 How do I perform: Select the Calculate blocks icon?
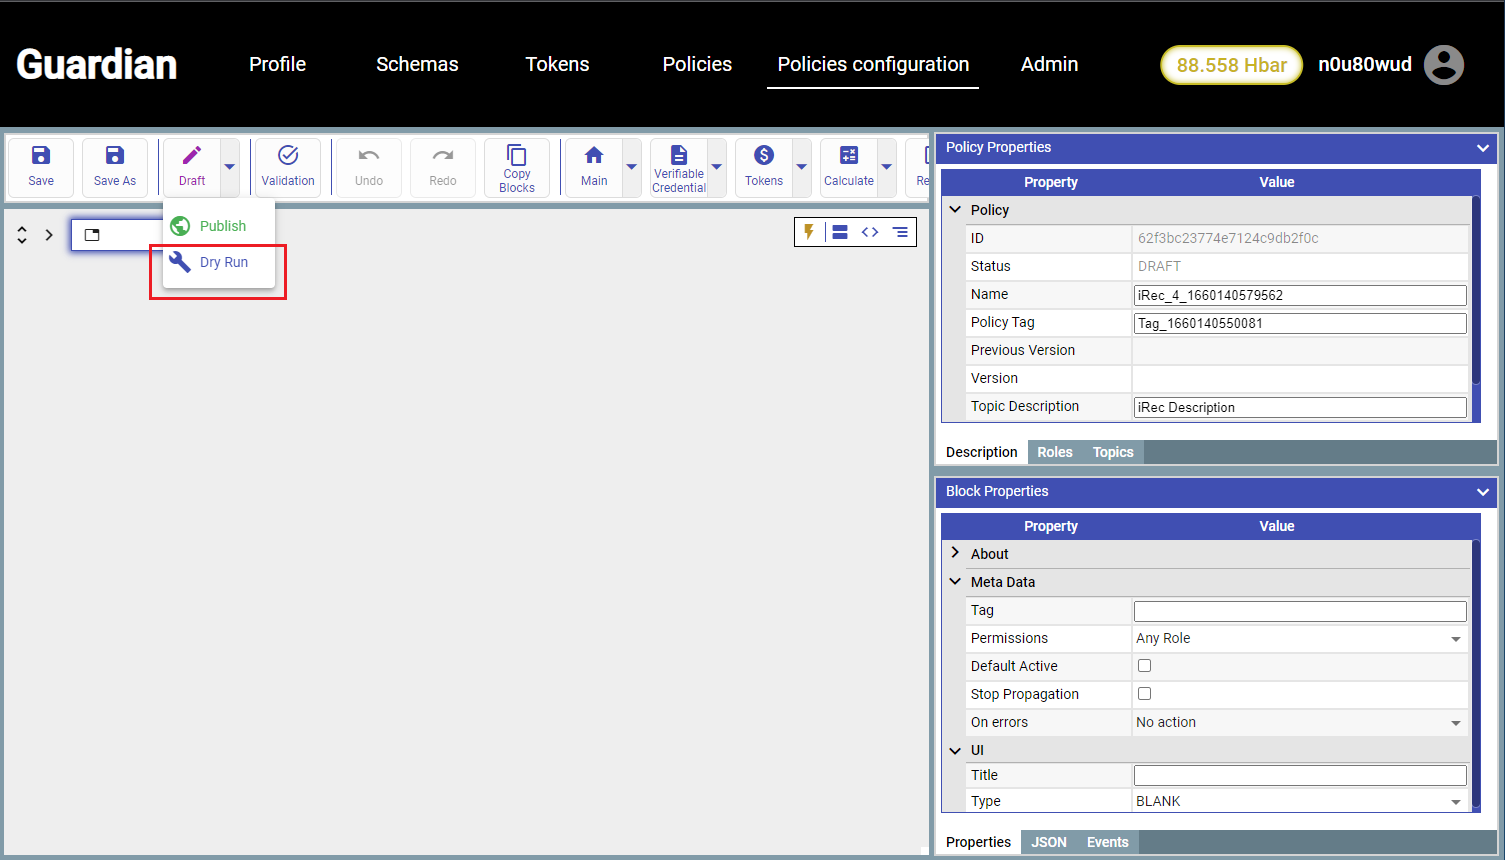tap(849, 155)
